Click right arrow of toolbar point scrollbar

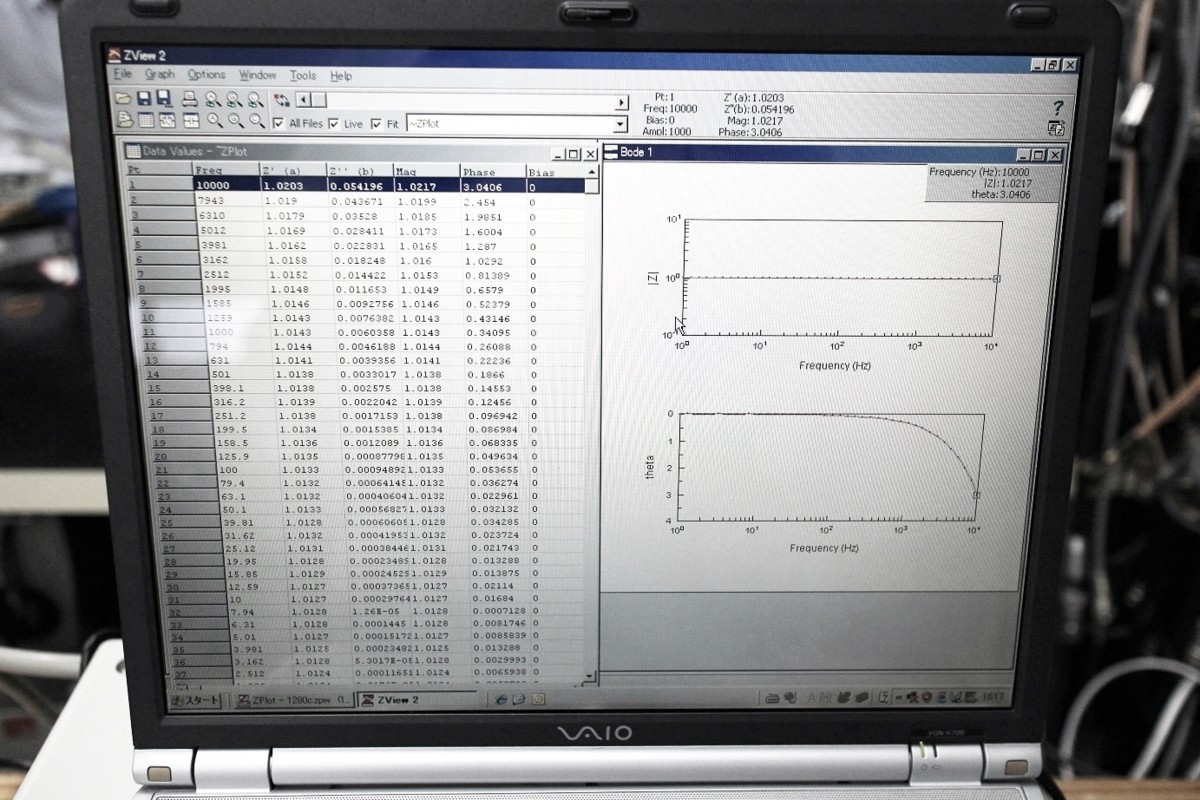pyautogui.click(x=622, y=103)
